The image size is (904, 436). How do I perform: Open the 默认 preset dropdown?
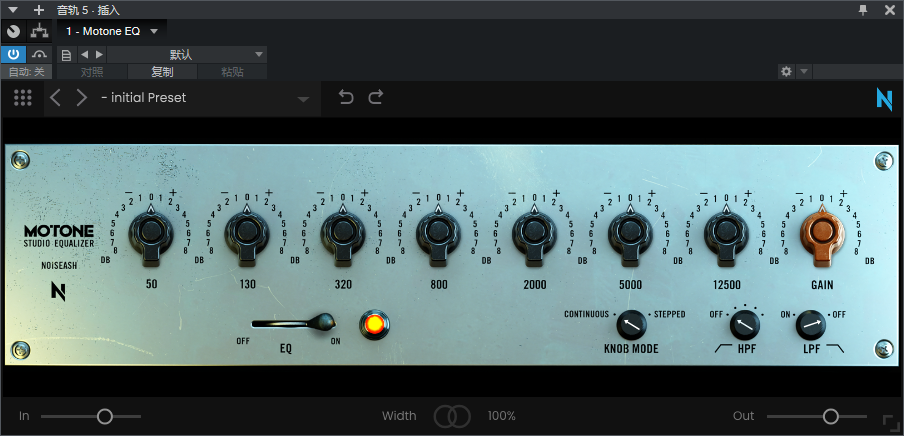click(x=187, y=55)
